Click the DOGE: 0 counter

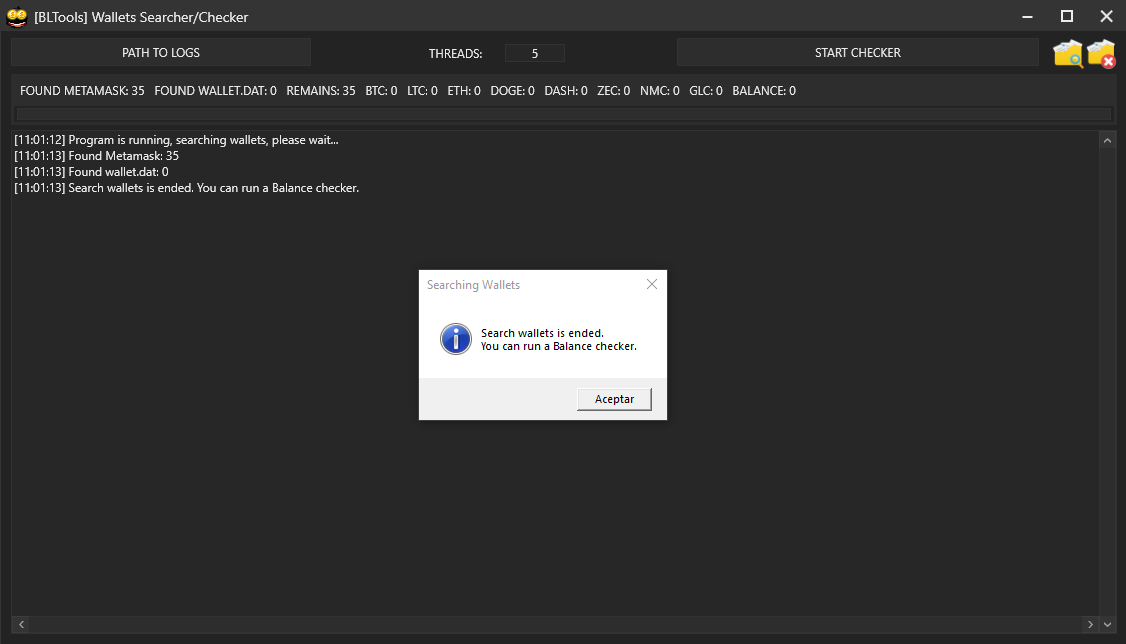513,90
